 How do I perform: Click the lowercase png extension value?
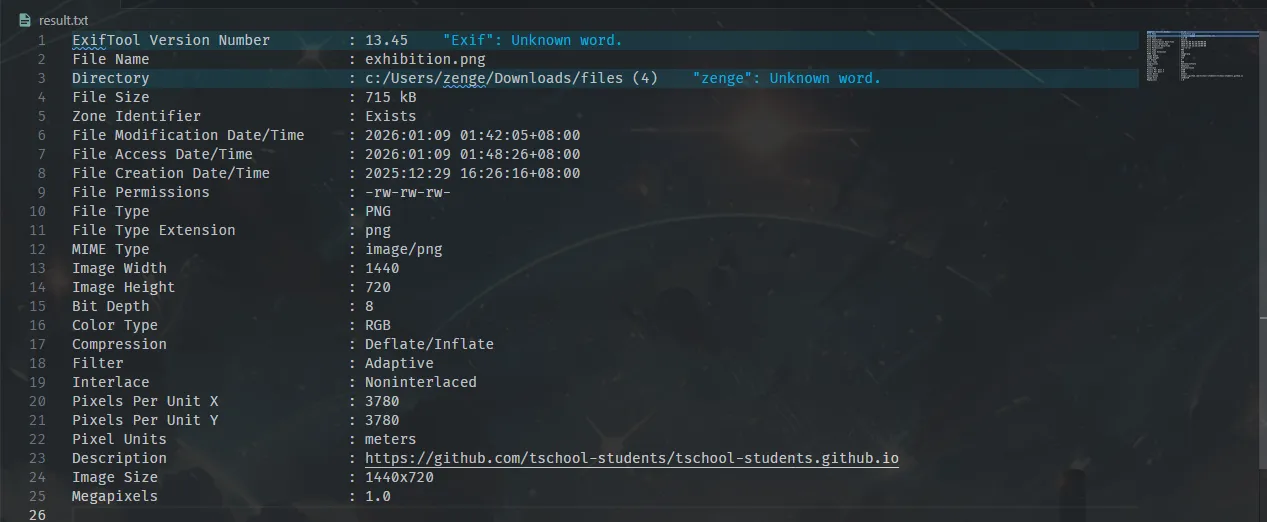pyautogui.click(x=378, y=230)
